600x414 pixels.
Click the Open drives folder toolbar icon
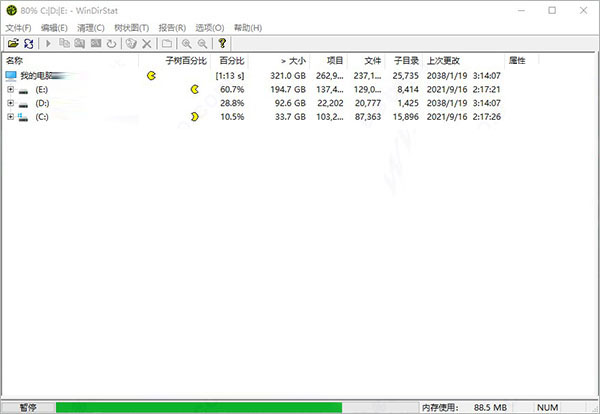pos(13,43)
